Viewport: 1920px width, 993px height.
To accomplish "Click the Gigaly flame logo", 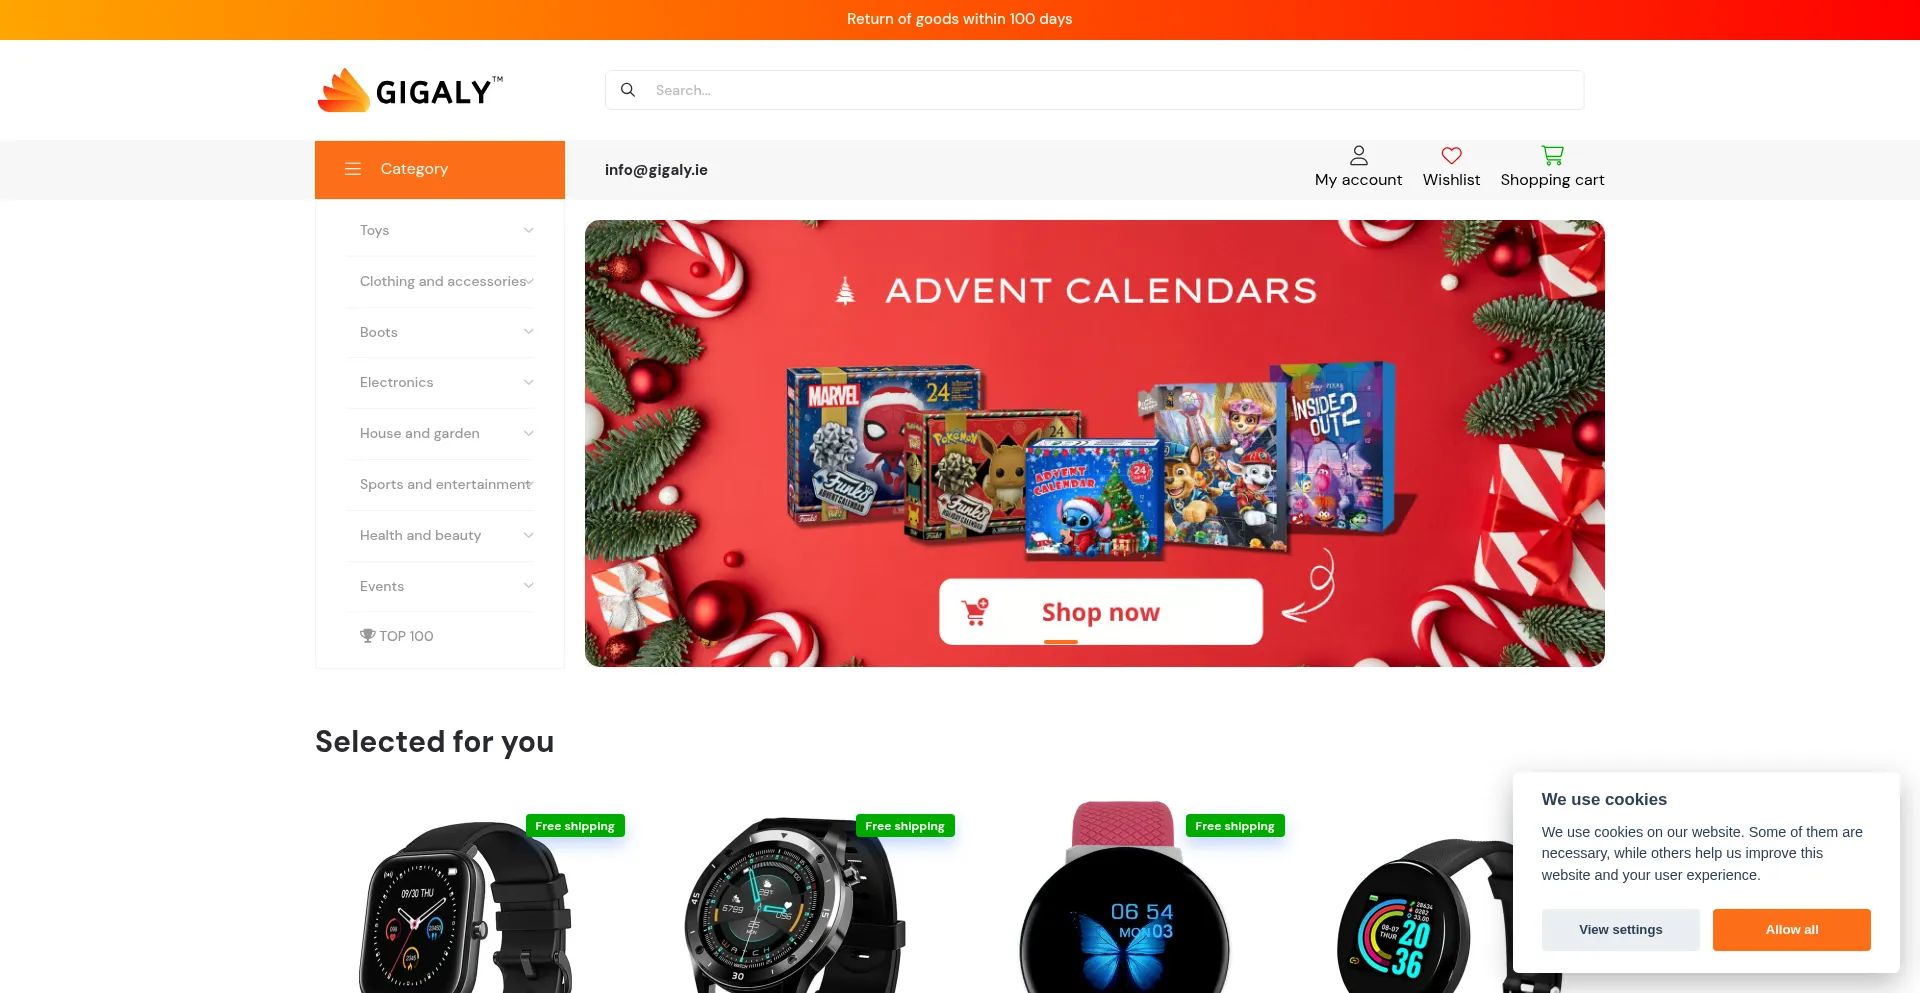I will click(344, 90).
